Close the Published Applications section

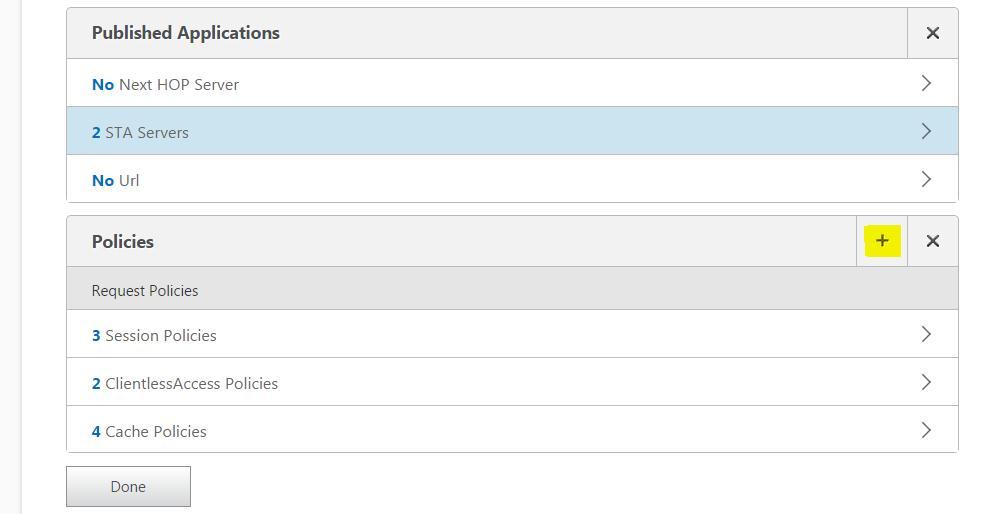point(932,33)
